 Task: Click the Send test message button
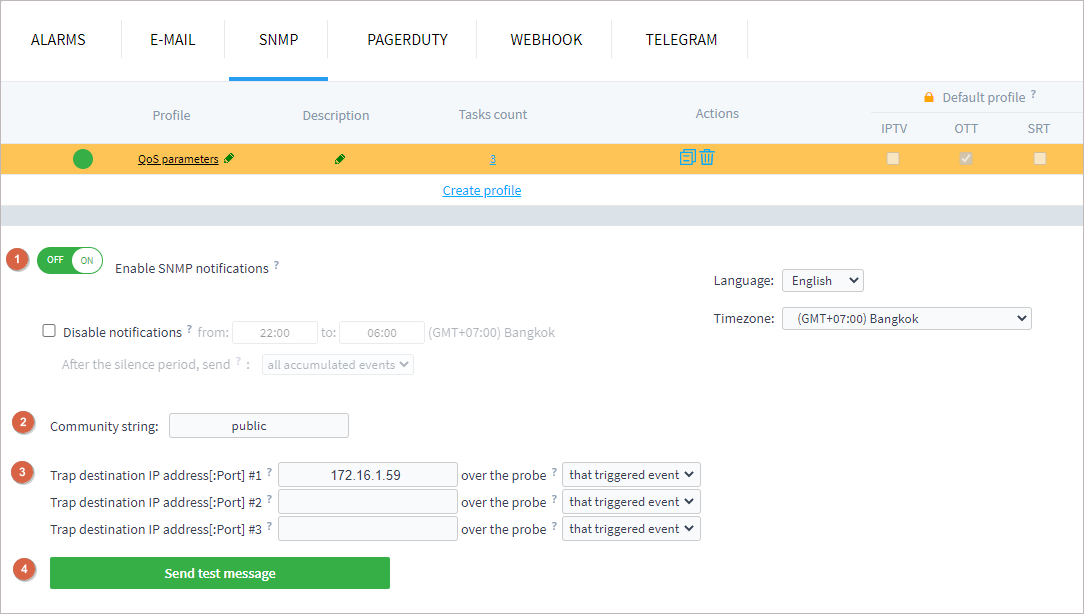[220, 573]
